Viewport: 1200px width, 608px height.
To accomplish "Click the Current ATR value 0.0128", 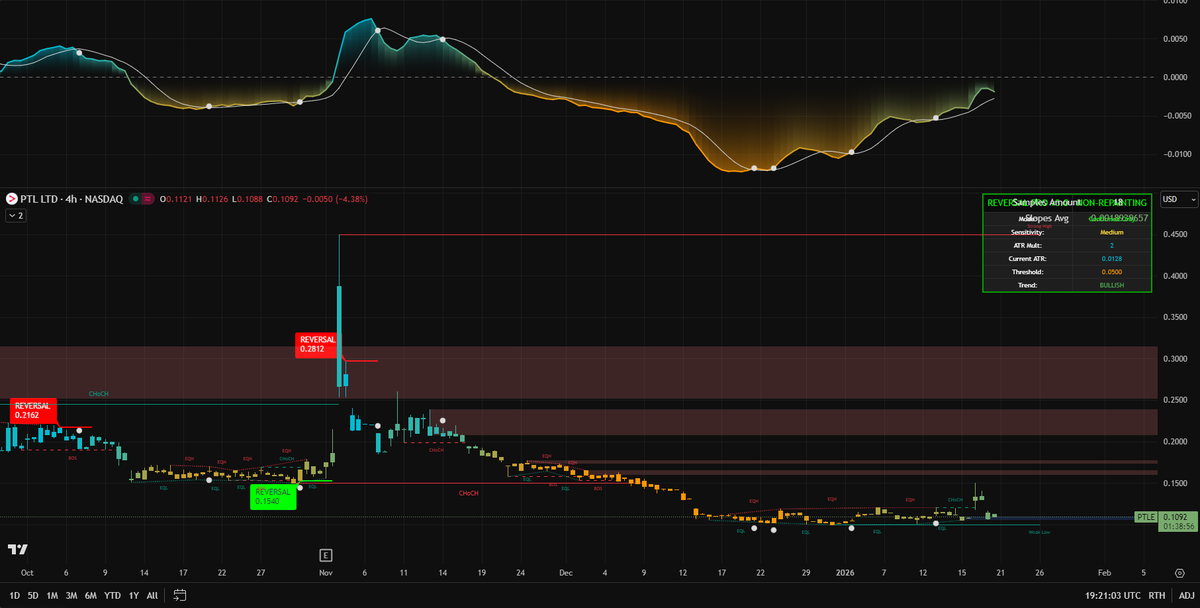I will coord(1112,258).
